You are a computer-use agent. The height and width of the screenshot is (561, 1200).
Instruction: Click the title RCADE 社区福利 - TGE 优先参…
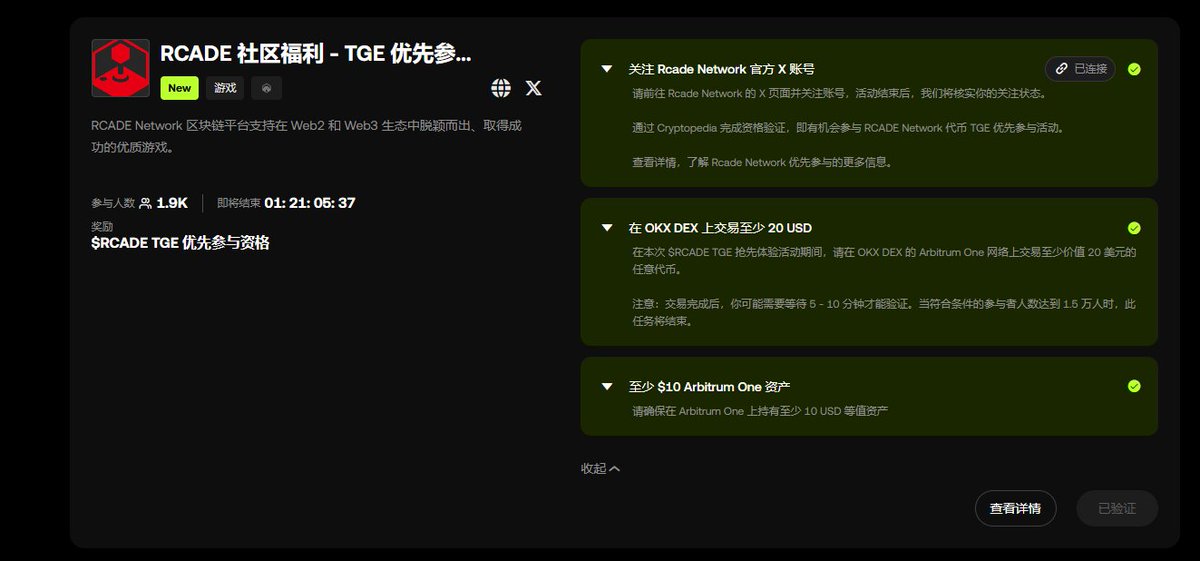pos(315,54)
